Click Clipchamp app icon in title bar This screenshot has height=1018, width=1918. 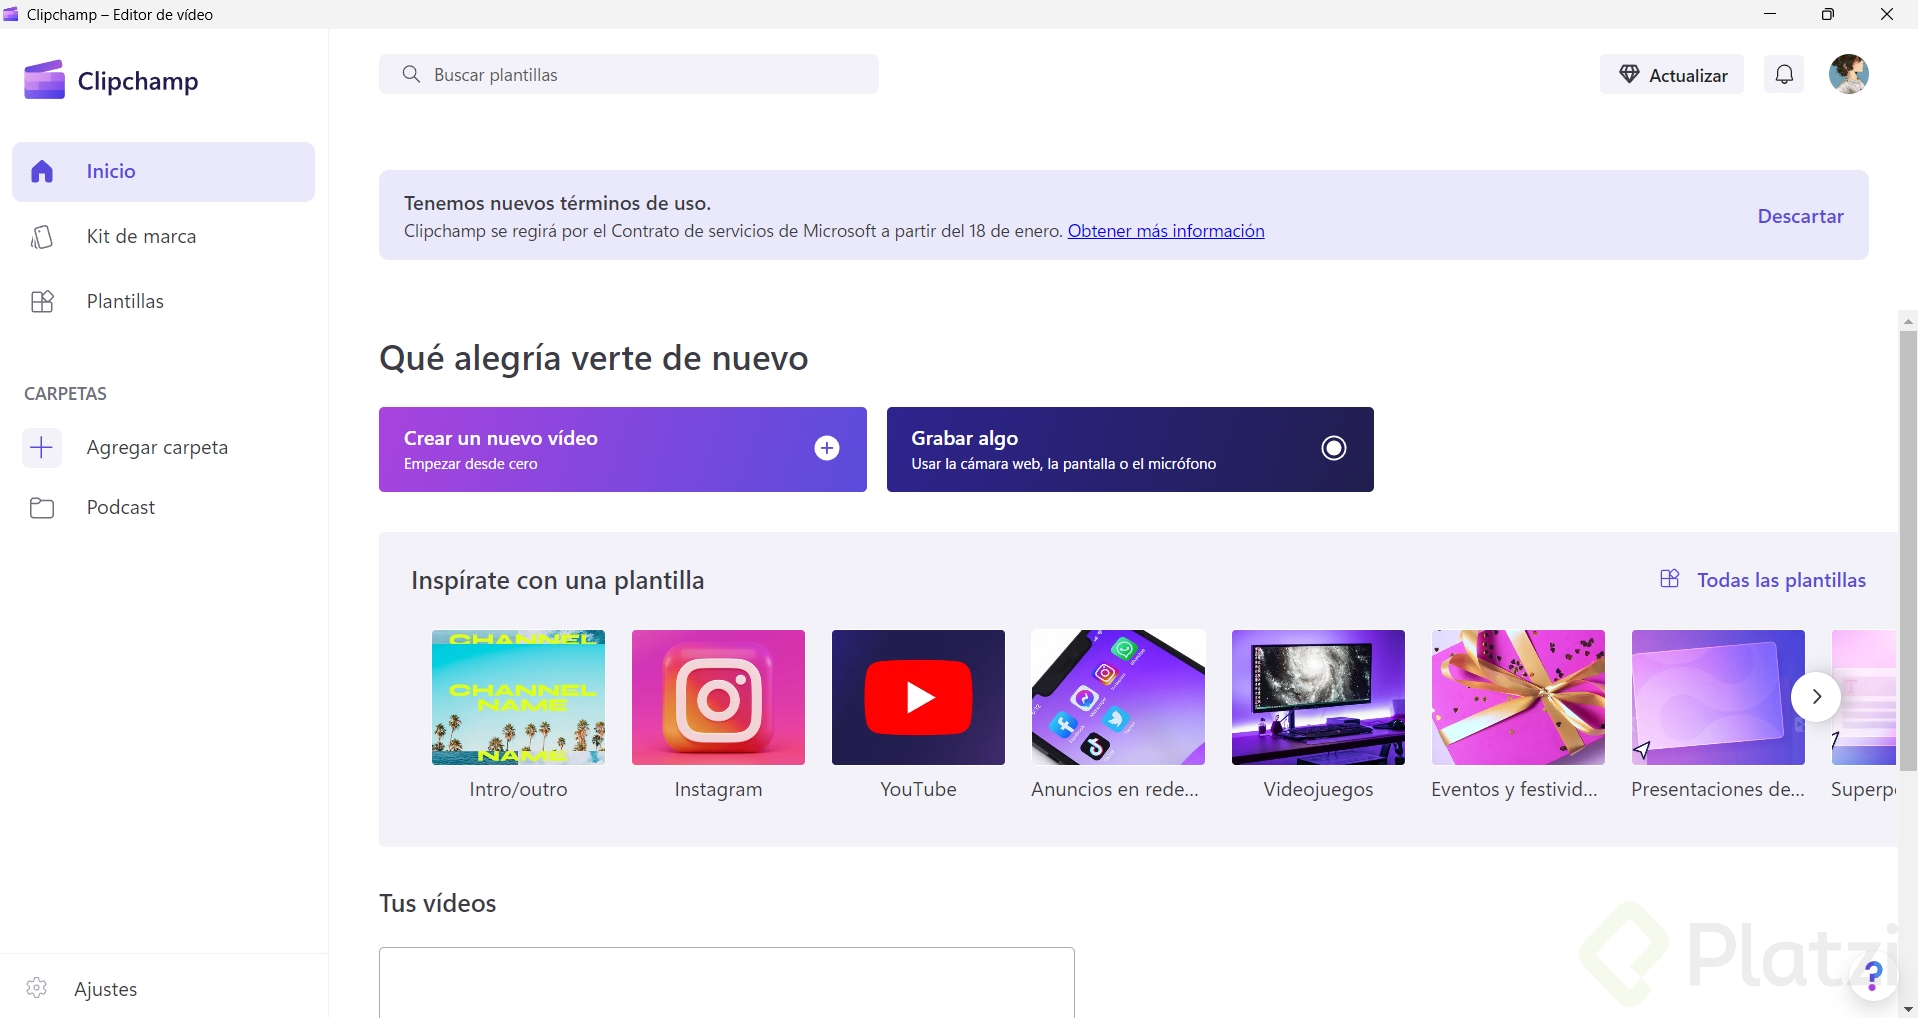(x=11, y=14)
